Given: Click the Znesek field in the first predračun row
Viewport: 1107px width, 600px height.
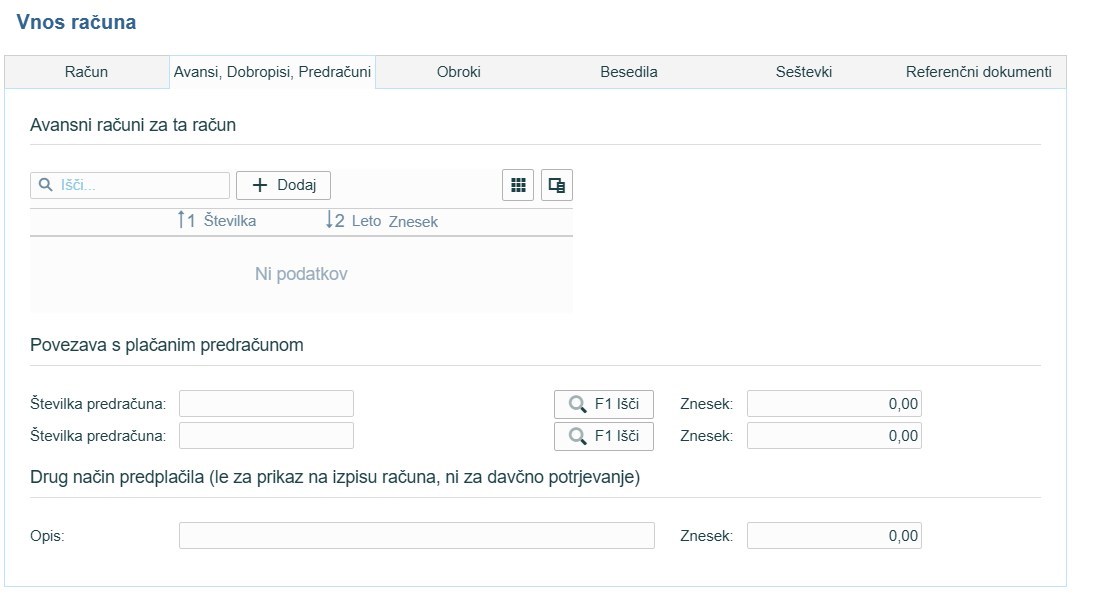Looking at the screenshot, I should 833,404.
